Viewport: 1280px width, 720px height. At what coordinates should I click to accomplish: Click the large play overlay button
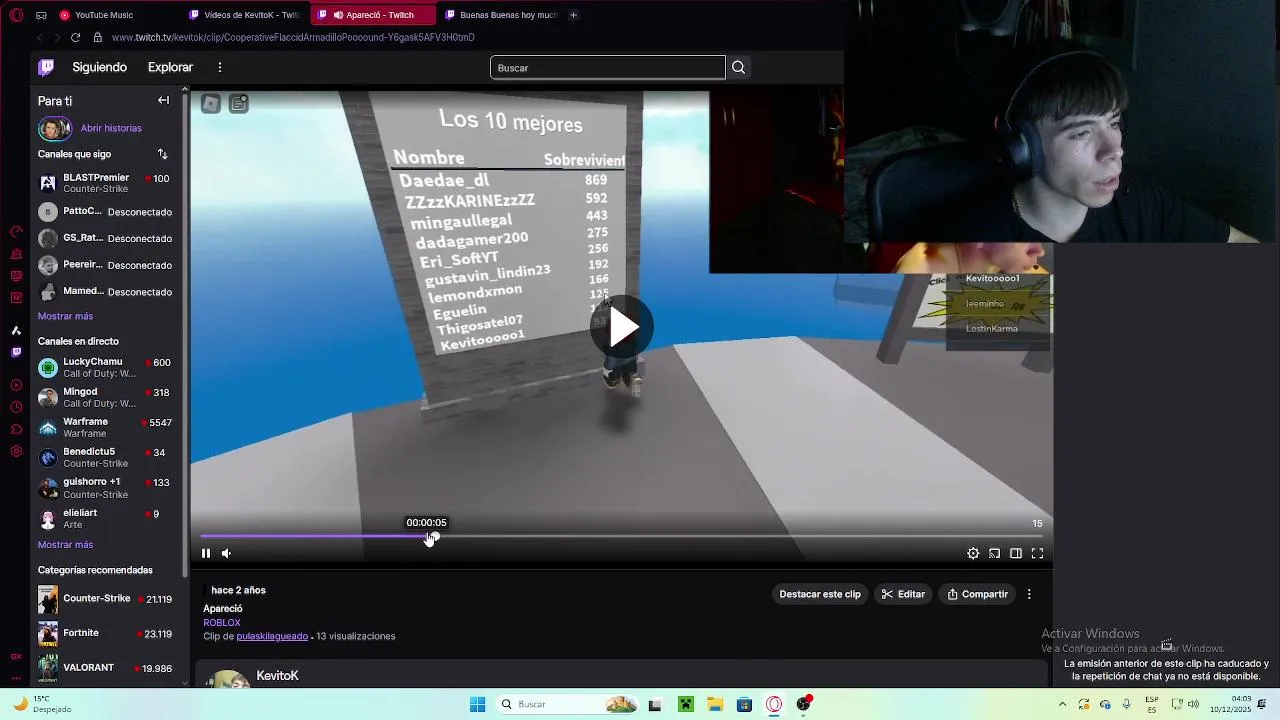tap(621, 327)
